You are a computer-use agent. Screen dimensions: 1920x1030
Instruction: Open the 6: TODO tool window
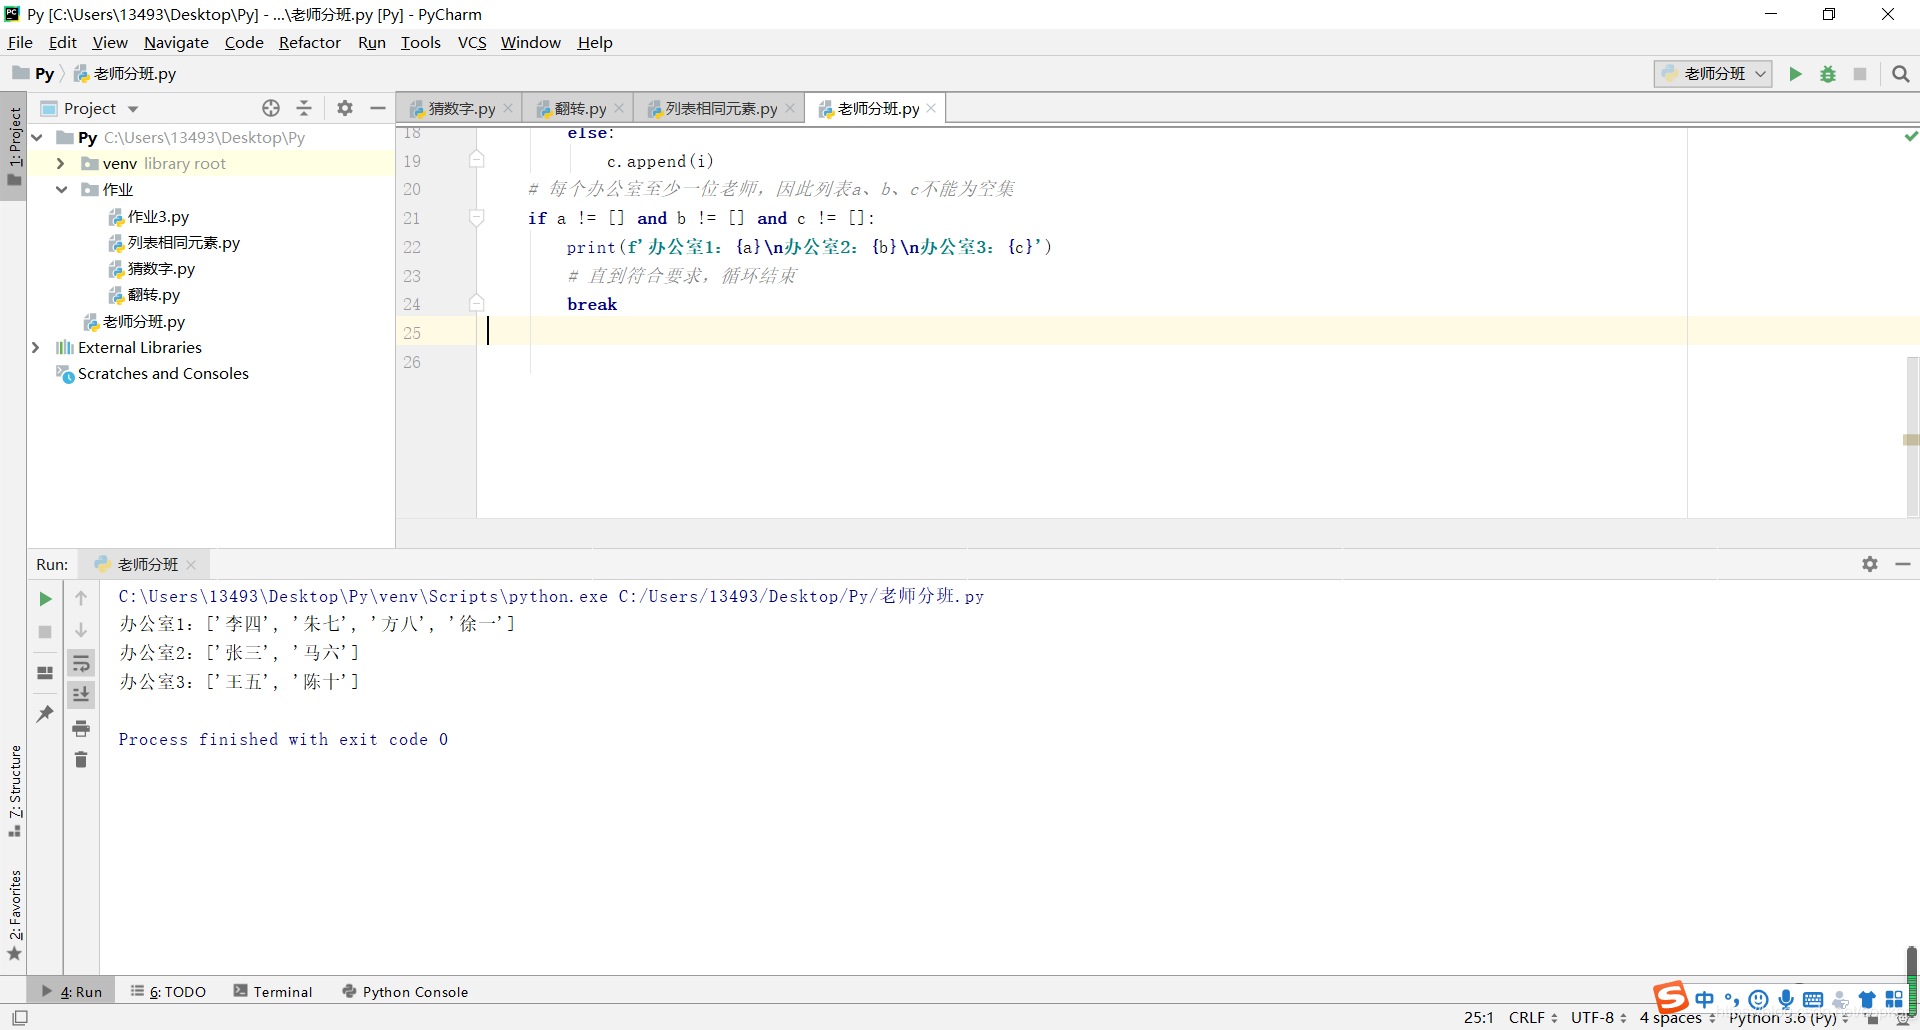point(168,991)
